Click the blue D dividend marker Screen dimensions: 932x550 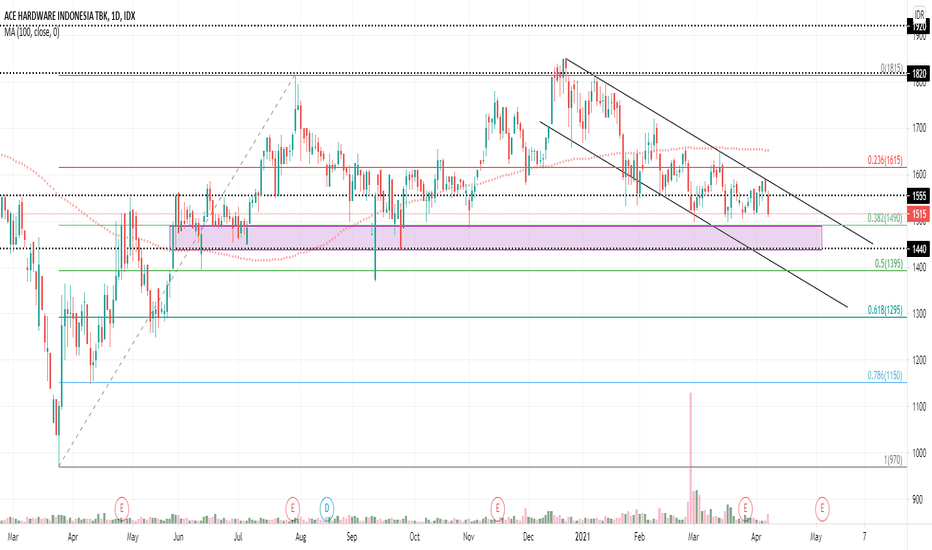point(326,508)
